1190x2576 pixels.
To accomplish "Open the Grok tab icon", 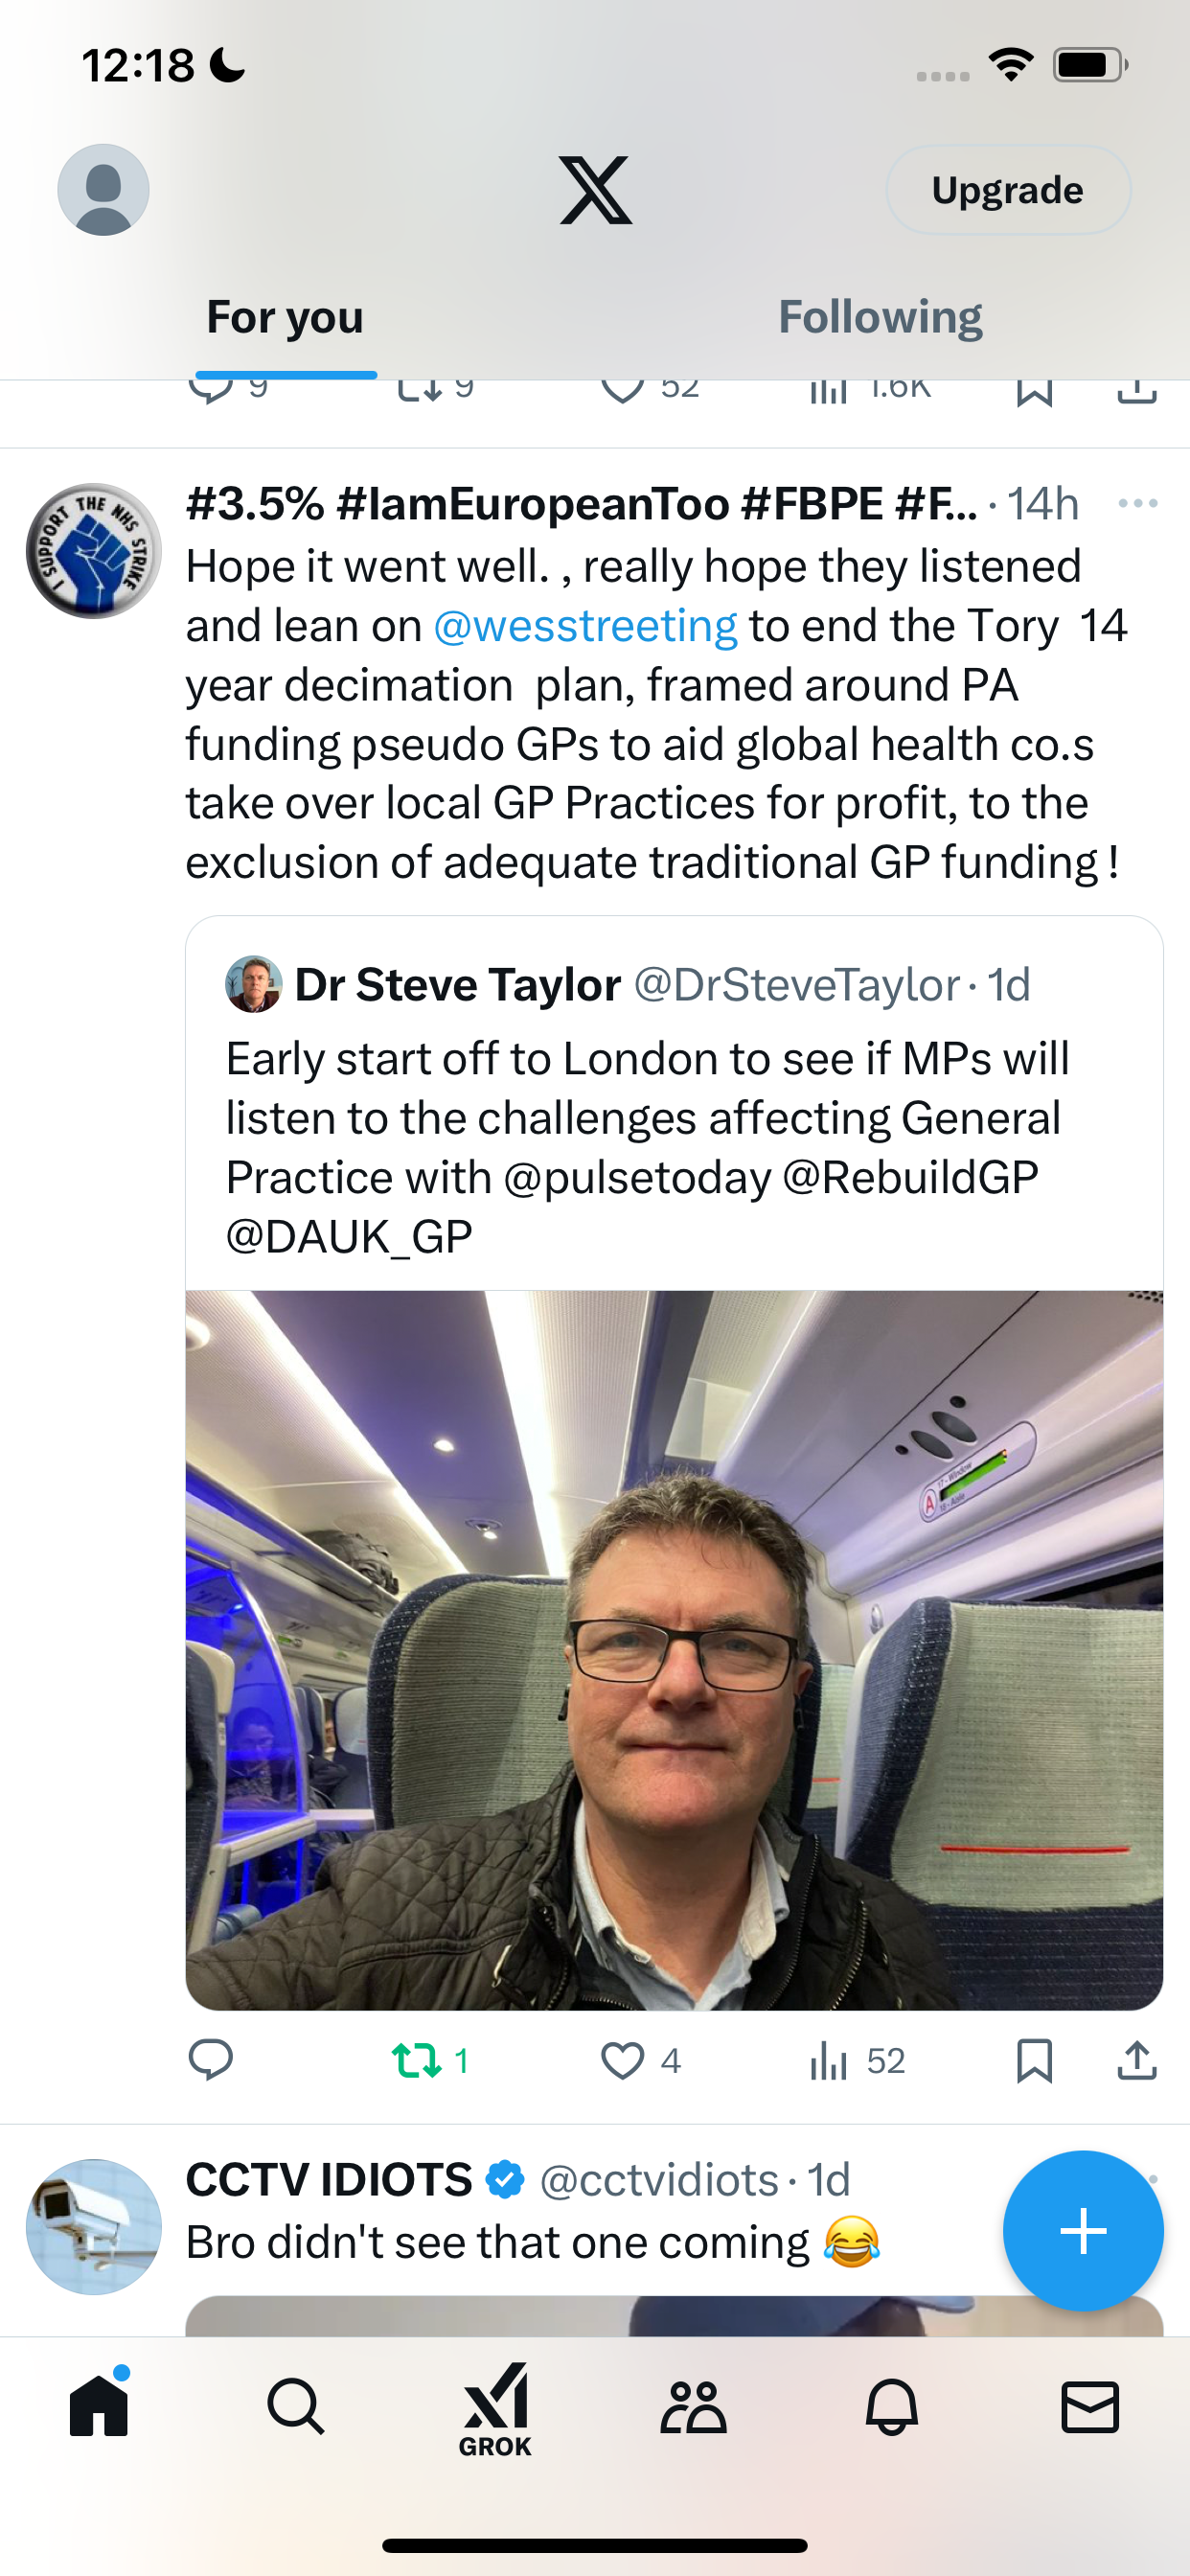I will pos(495,2409).
